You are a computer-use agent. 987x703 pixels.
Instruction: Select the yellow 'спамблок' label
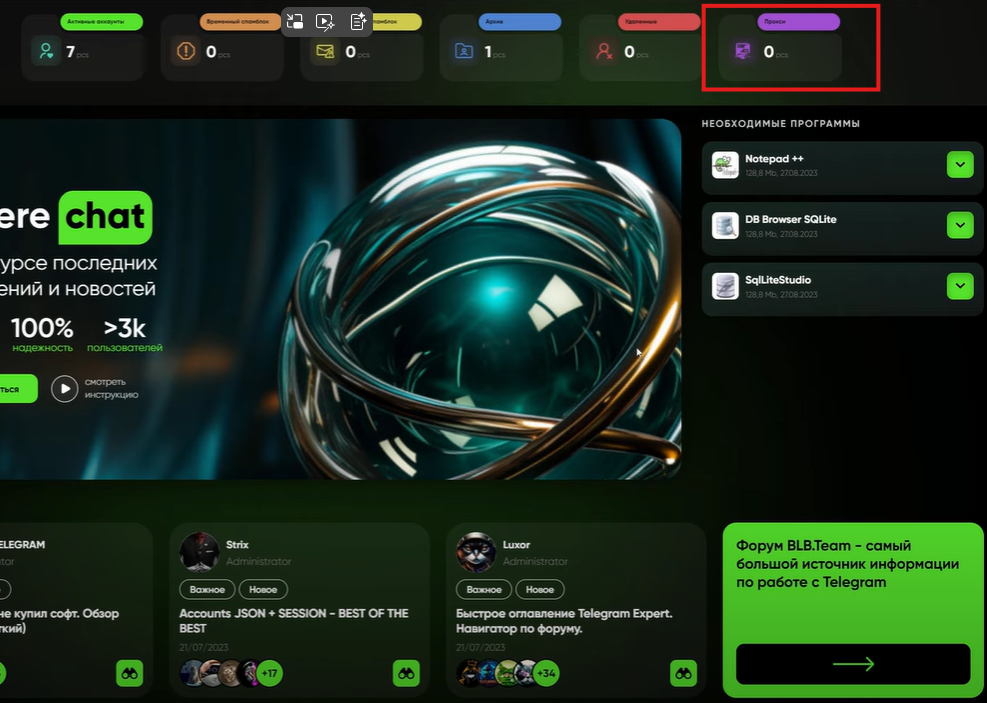396,21
